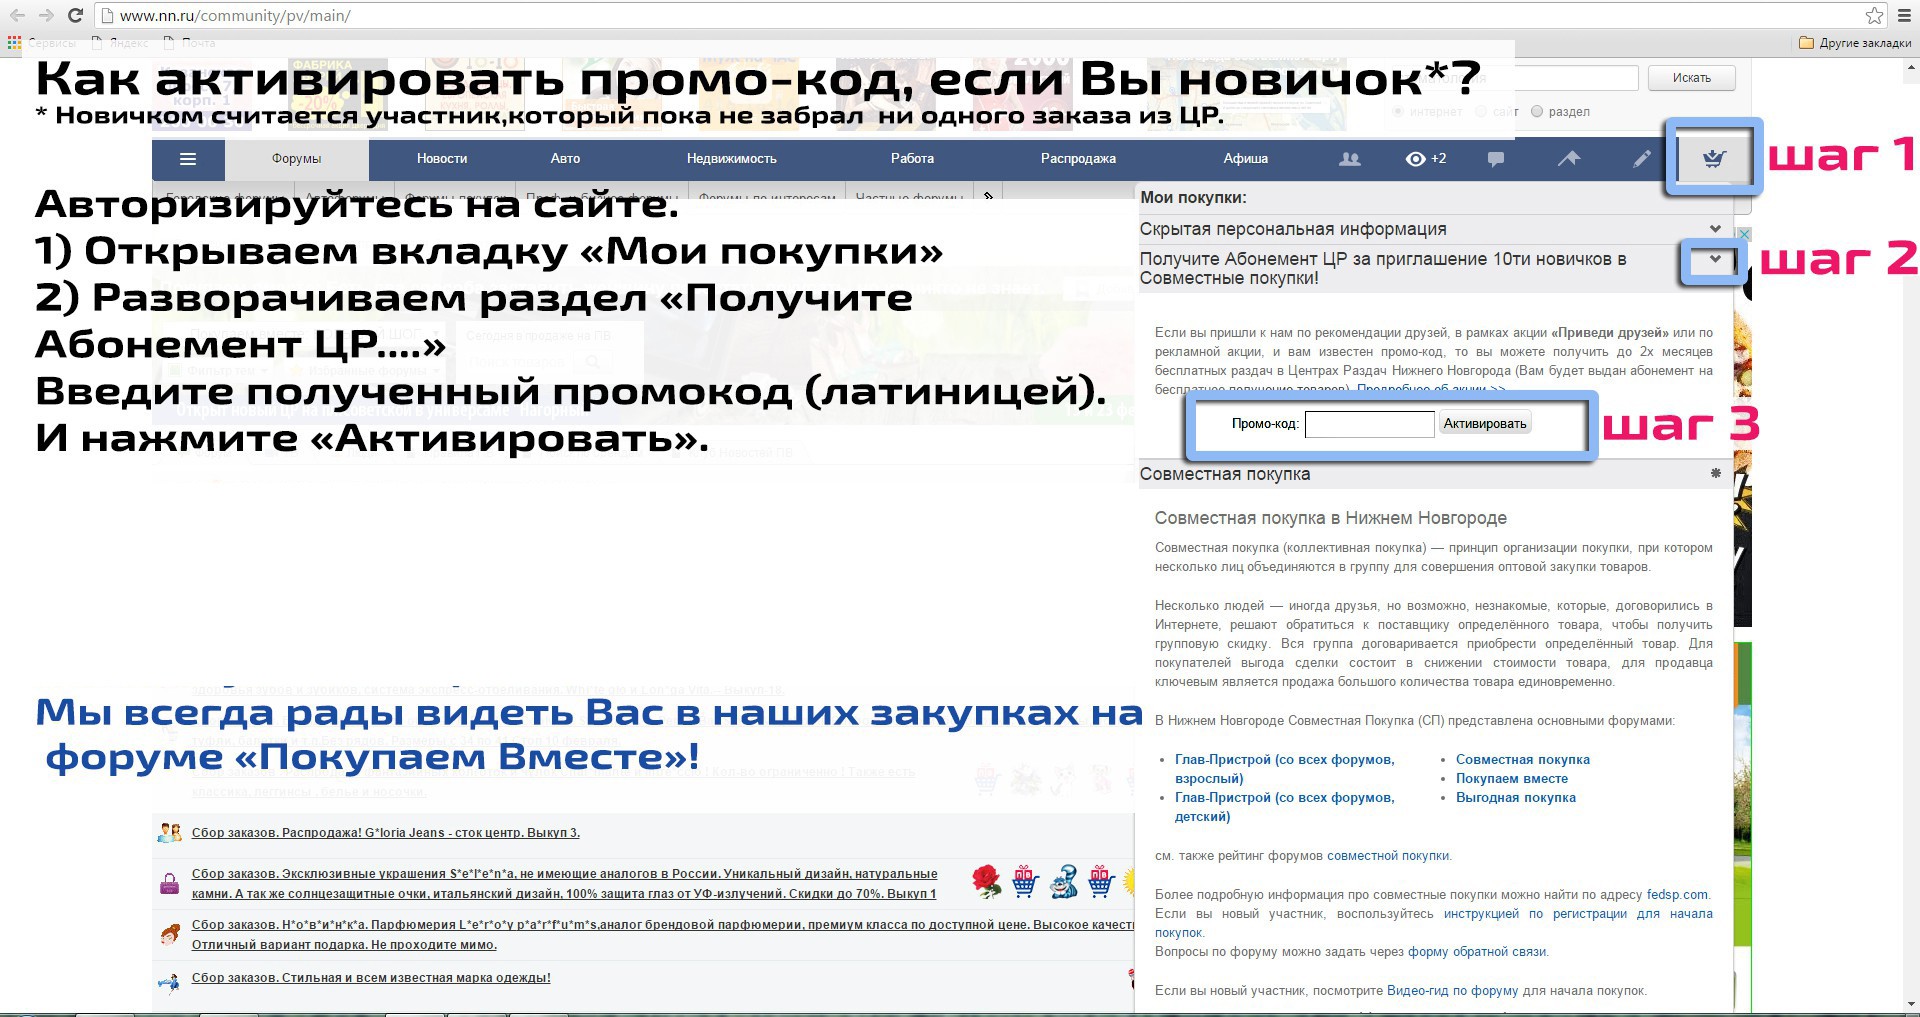
Task: Click the Активировать promo-code button
Action: (1485, 424)
